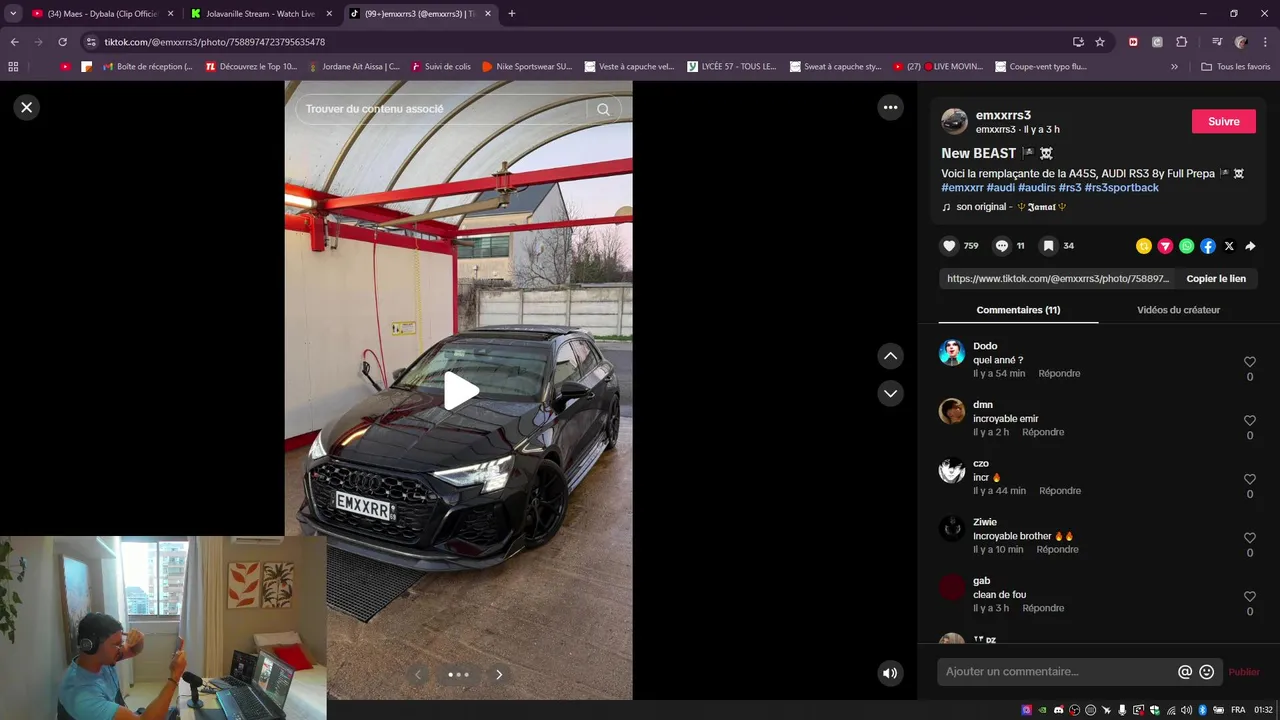Select the Commentaires (11) tab
The image size is (1280, 720).
(x=1018, y=310)
